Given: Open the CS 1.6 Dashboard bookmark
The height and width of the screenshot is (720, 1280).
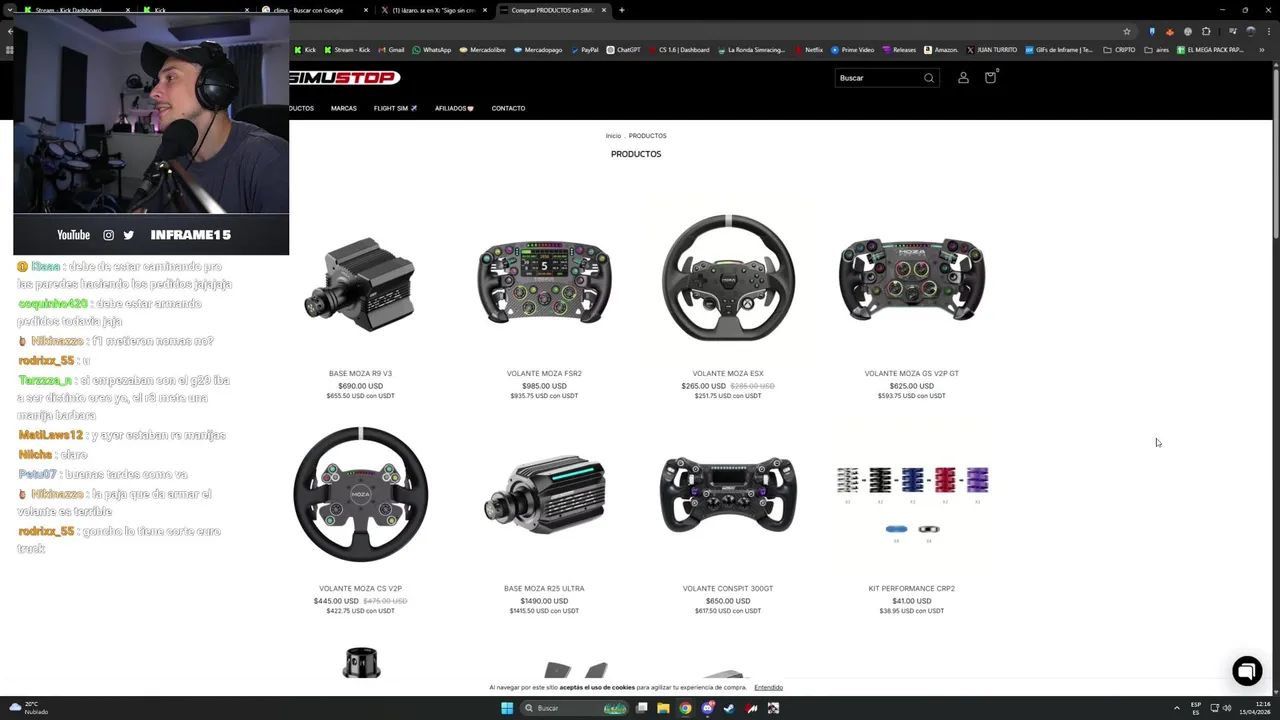Looking at the screenshot, I should pos(680,50).
